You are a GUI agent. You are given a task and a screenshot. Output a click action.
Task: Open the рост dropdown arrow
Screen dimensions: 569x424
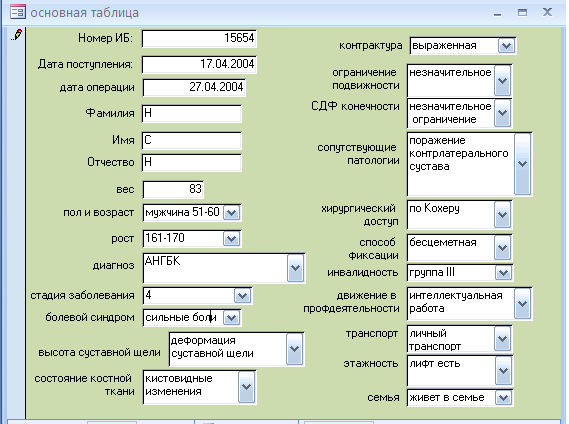[232, 239]
